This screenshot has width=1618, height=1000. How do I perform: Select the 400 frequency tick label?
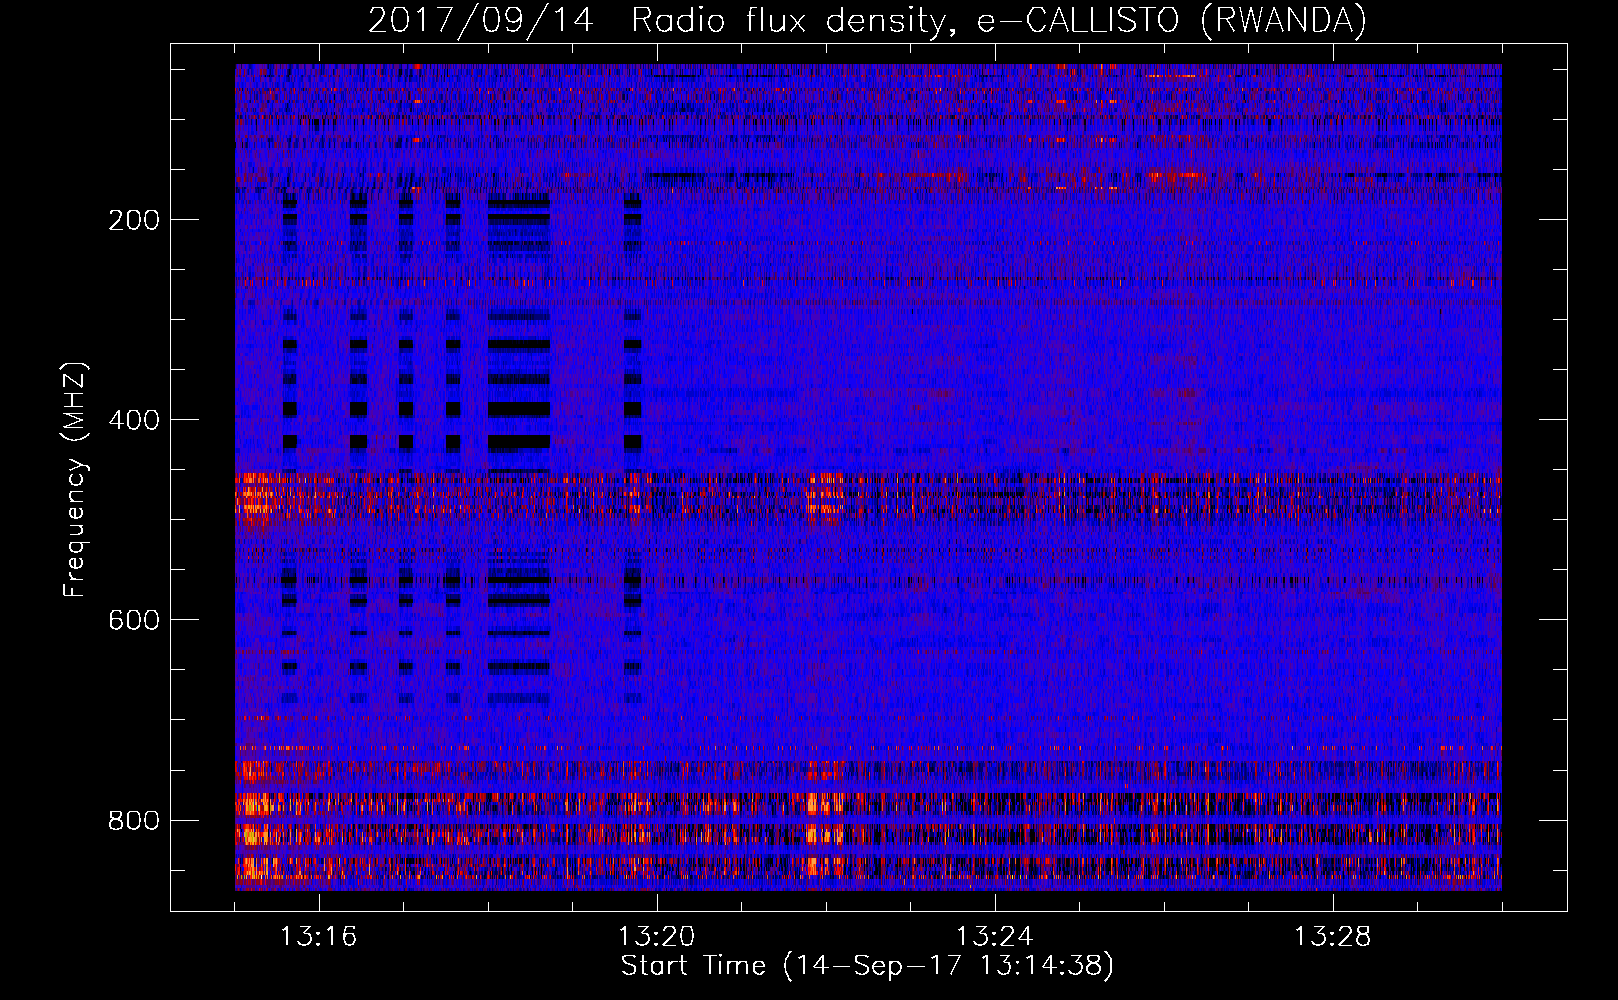point(133,420)
